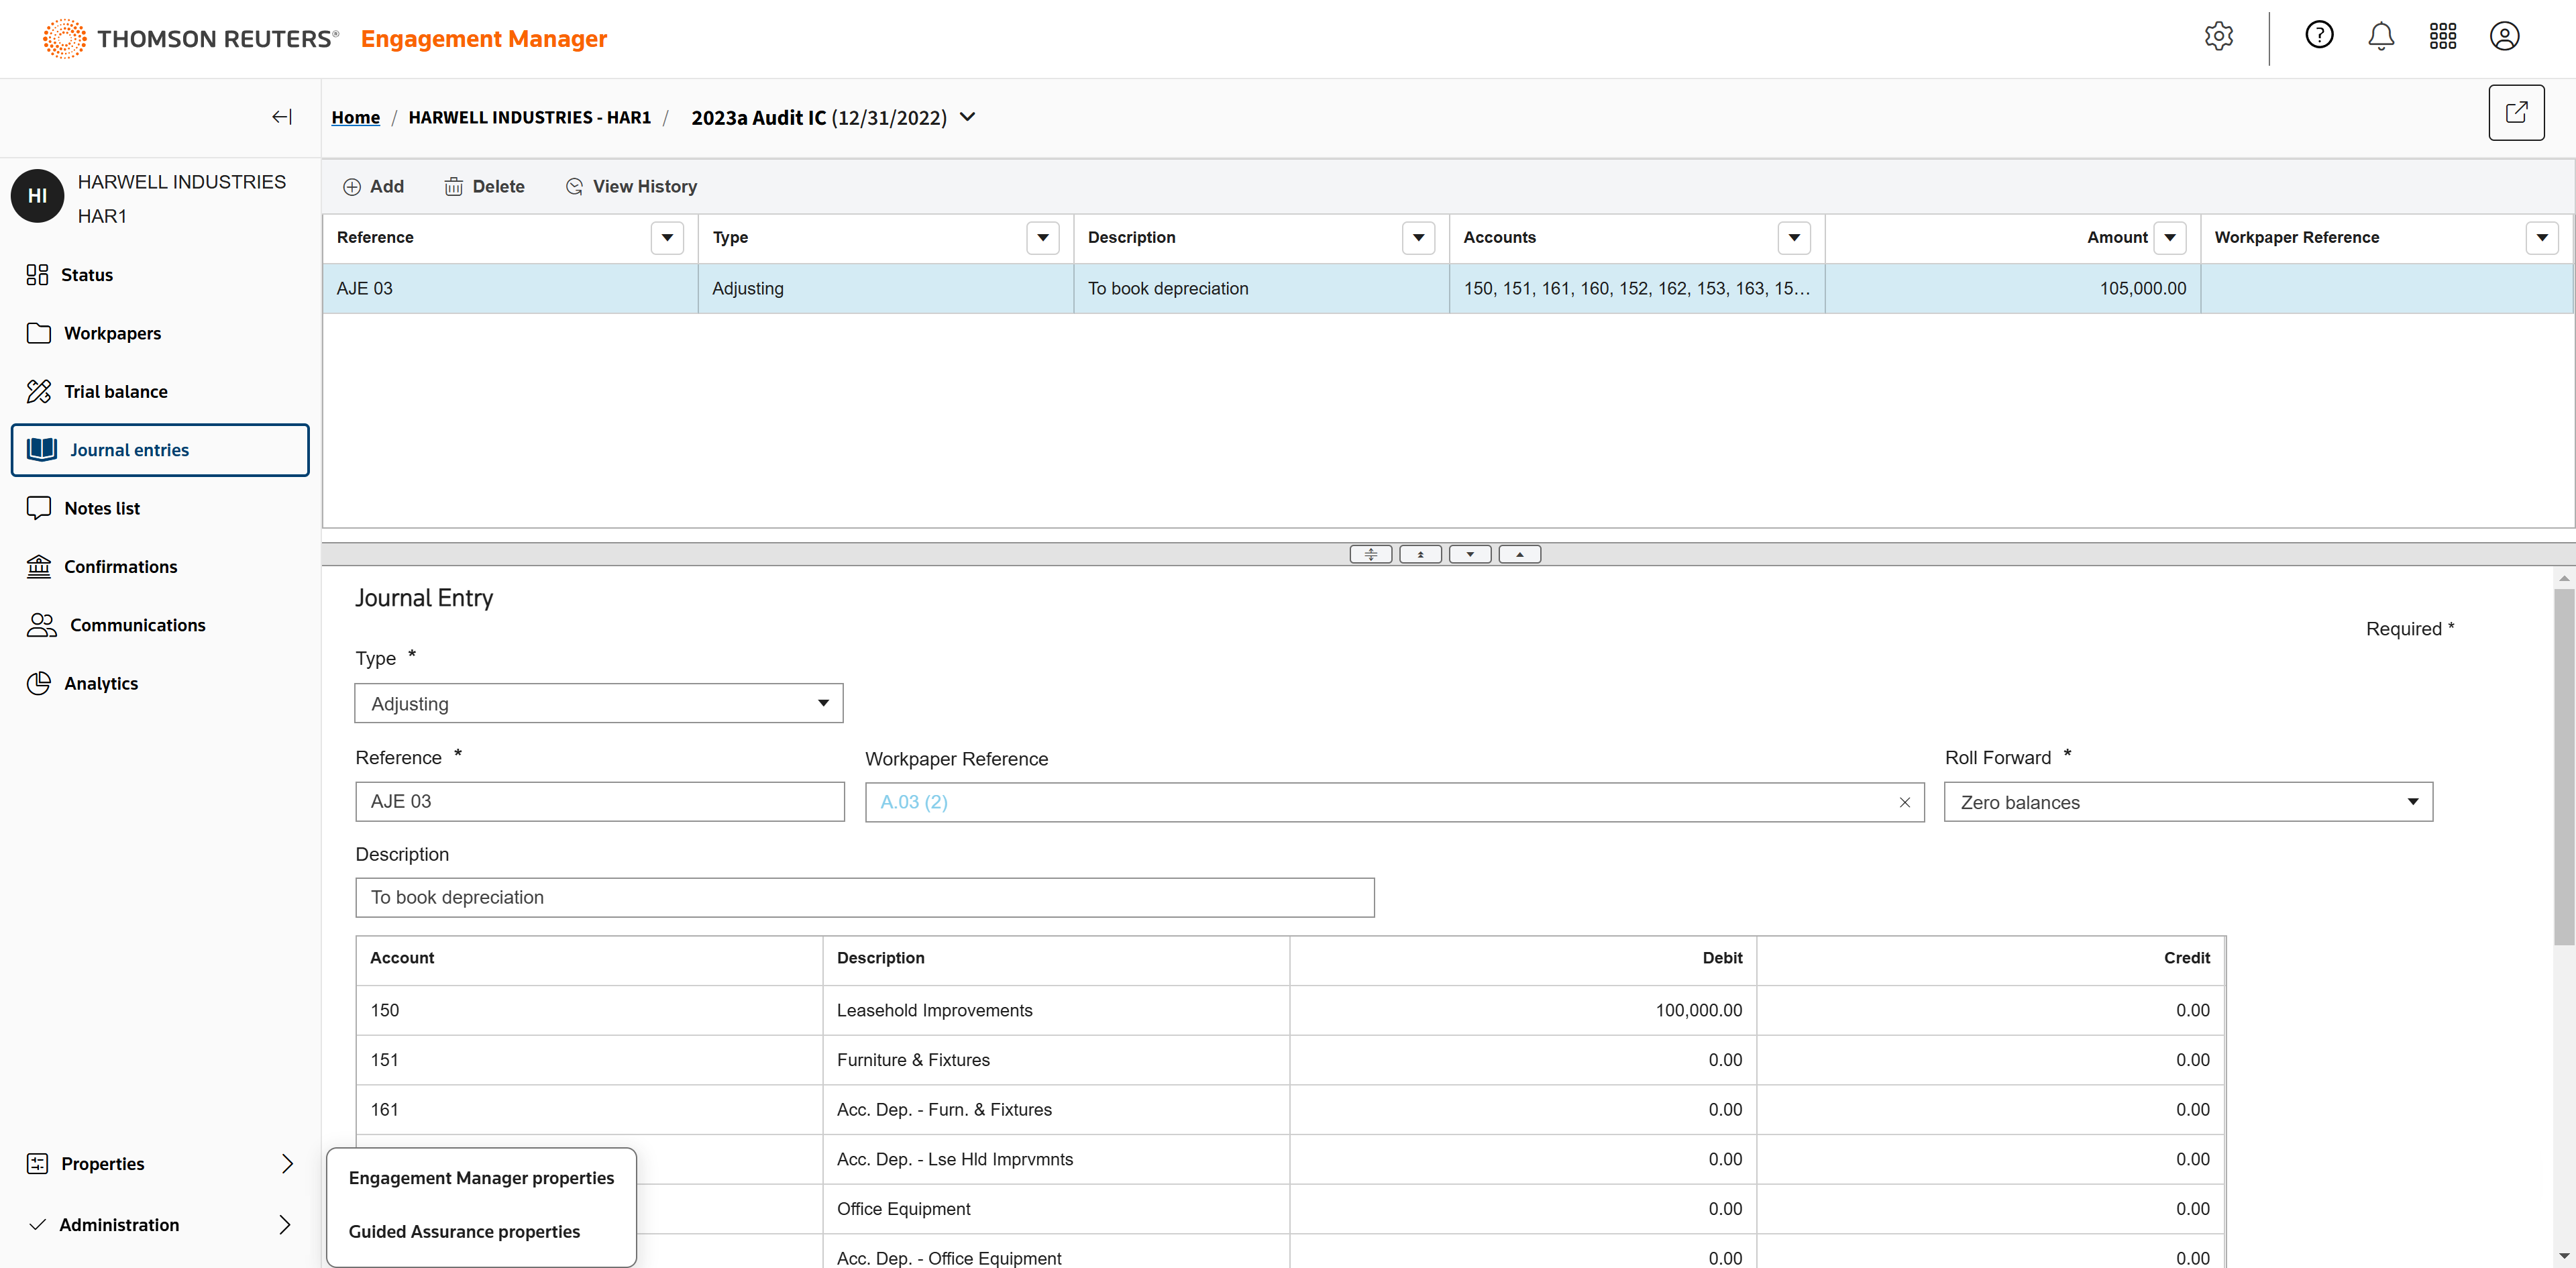Click the Delete toolbar button
Image resolution: width=2576 pixels, height=1268 pixels.
click(484, 186)
